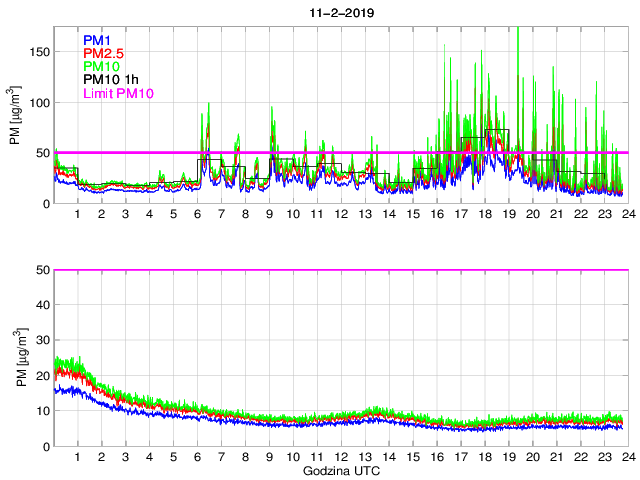
Task: Click the magenta Limit PM10 legend label
Action: click(x=119, y=94)
